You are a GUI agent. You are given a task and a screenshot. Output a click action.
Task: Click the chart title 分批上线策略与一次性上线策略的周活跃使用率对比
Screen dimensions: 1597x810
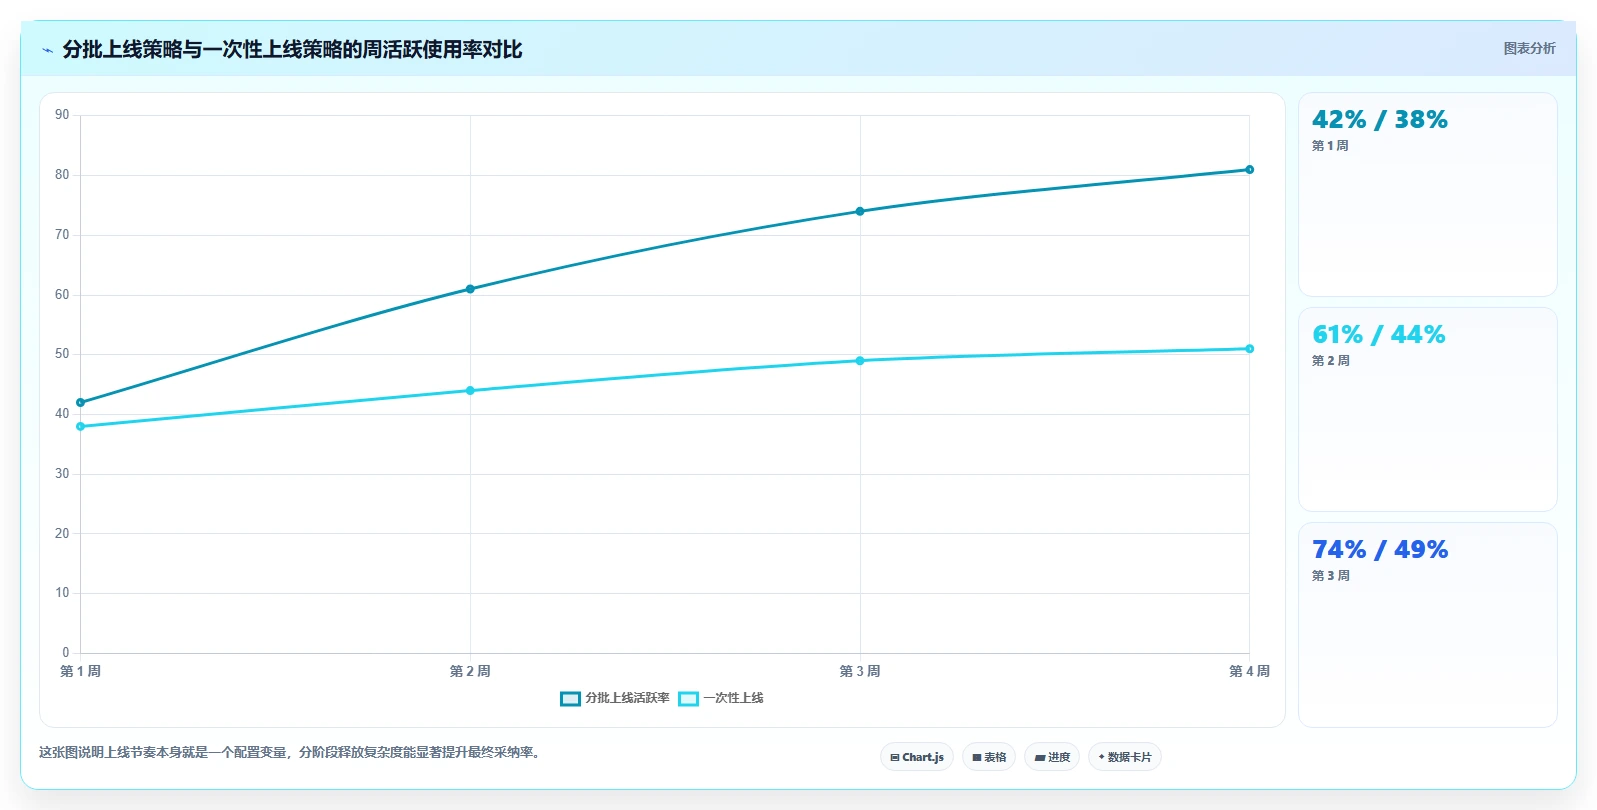[x=292, y=50]
